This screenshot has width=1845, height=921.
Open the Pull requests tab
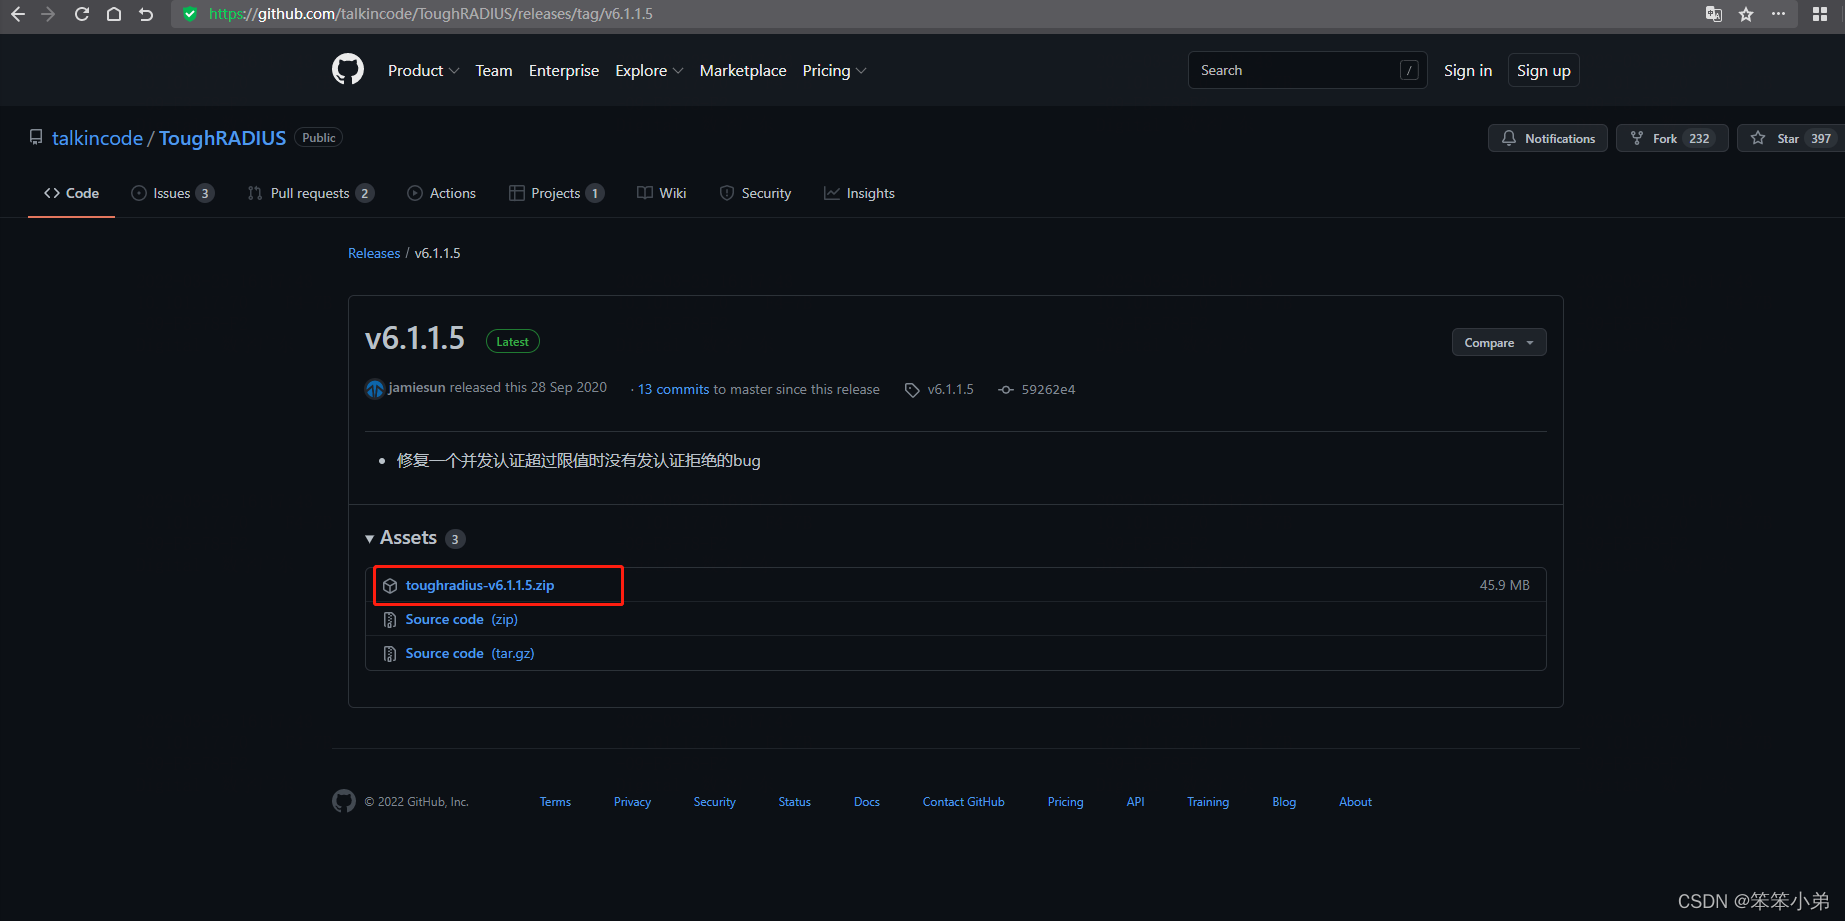point(311,193)
